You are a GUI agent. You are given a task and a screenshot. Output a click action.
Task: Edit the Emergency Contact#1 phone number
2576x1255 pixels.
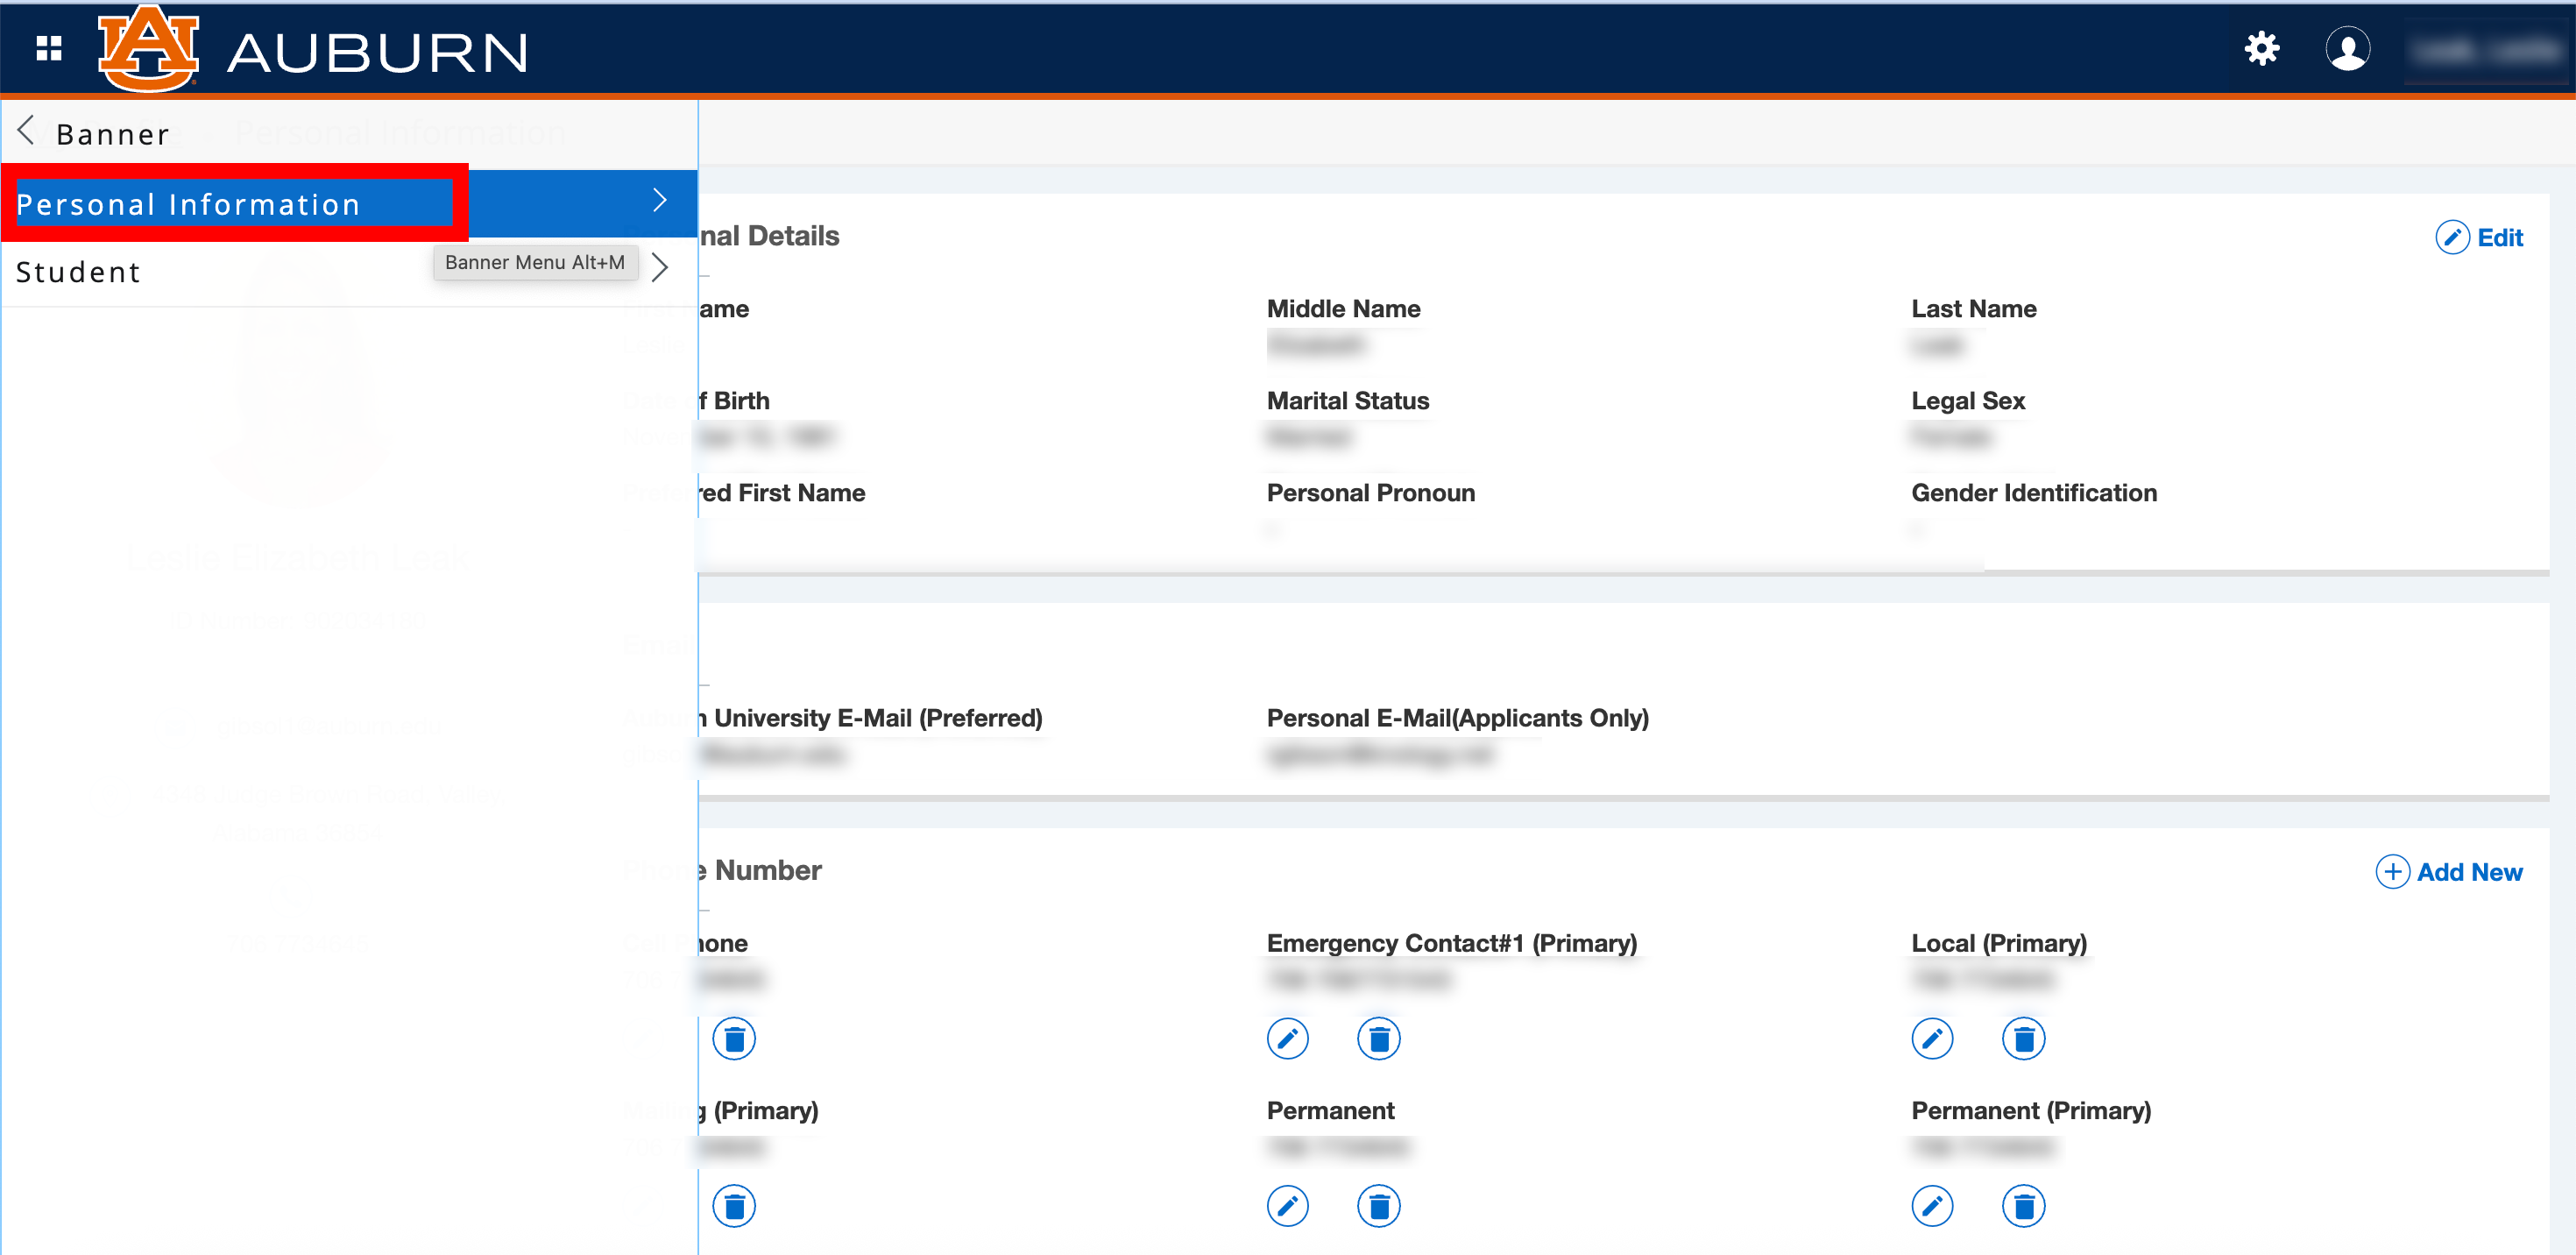[1288, 1039]
